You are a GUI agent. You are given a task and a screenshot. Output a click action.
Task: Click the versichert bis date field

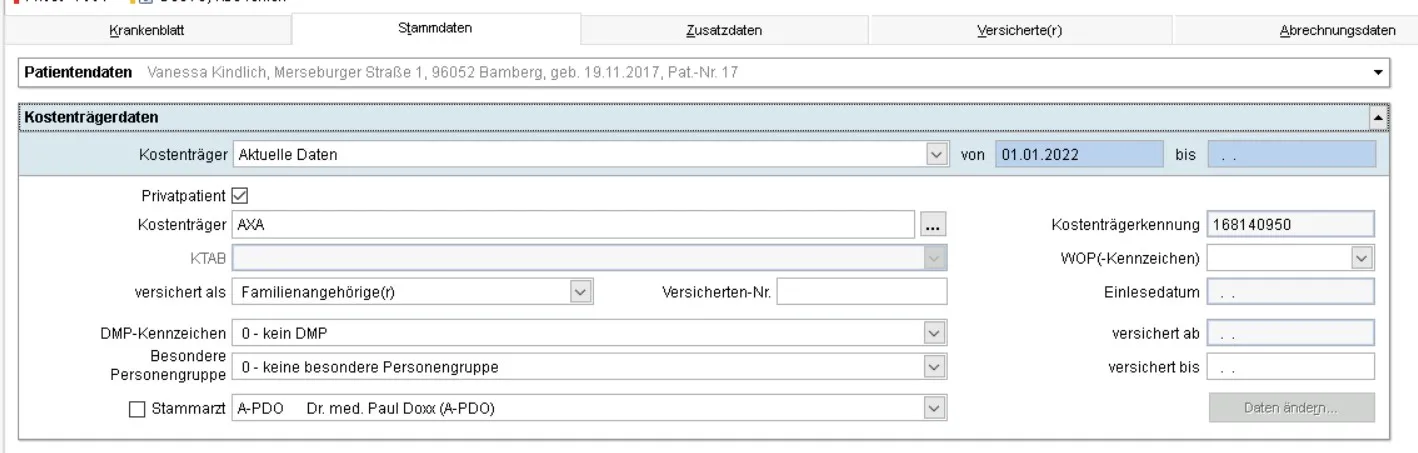pos(1290,367)
